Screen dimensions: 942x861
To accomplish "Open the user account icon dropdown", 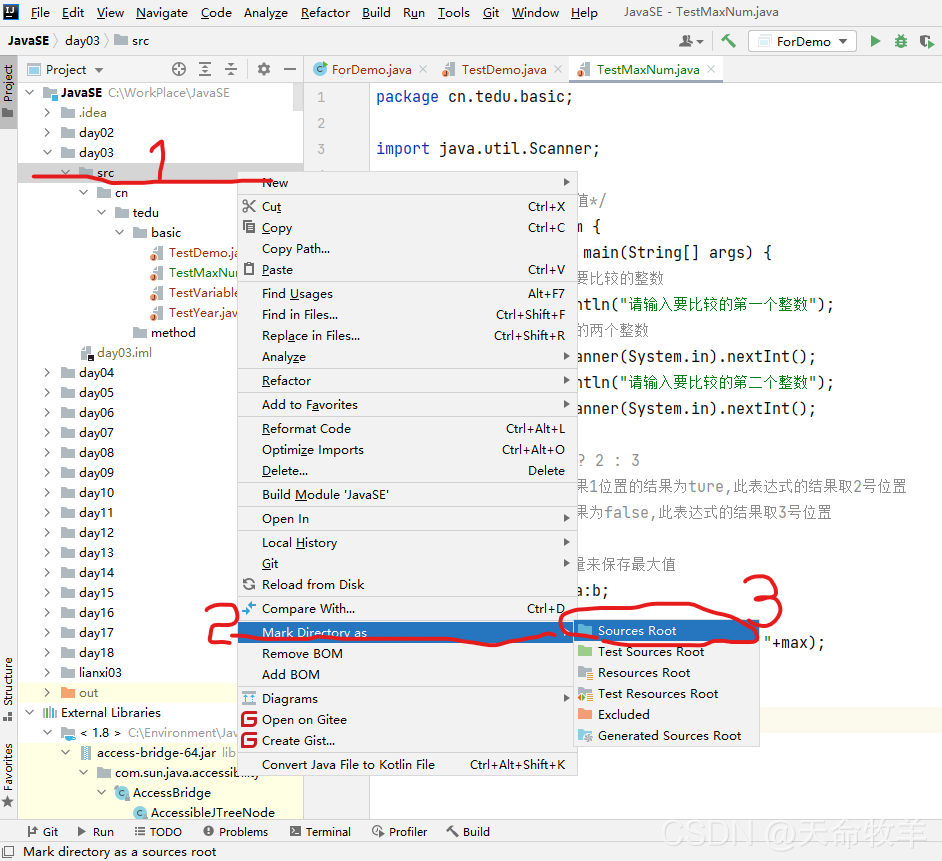I will coord(691,41).
